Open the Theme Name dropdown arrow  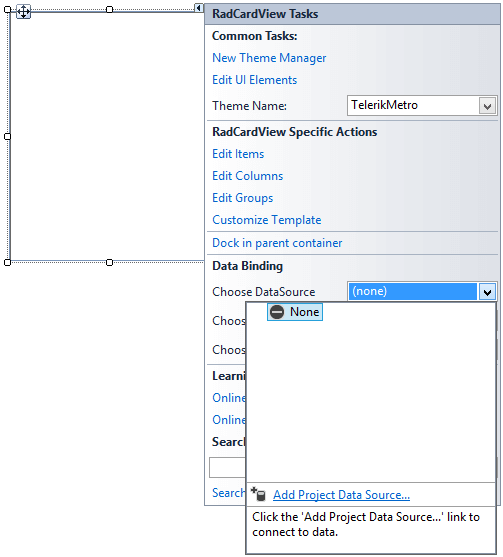[x=487, y=106]
